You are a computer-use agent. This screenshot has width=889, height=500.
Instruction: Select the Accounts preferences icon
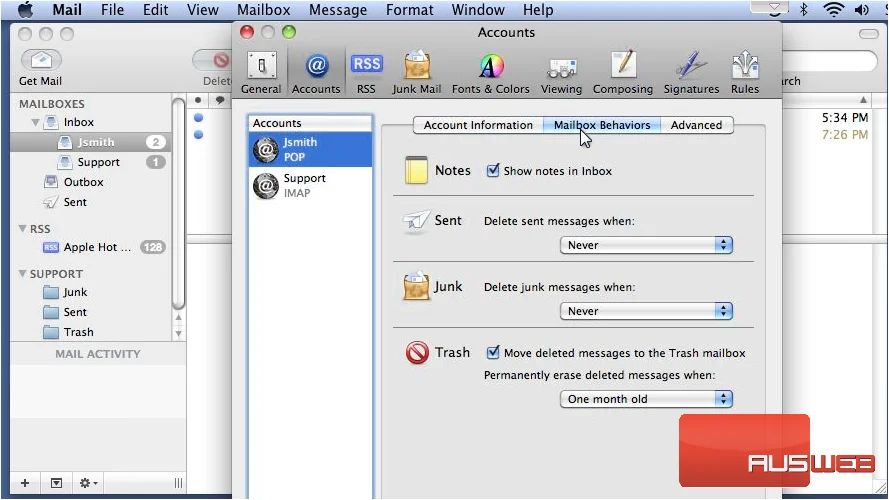pos(316,73)
